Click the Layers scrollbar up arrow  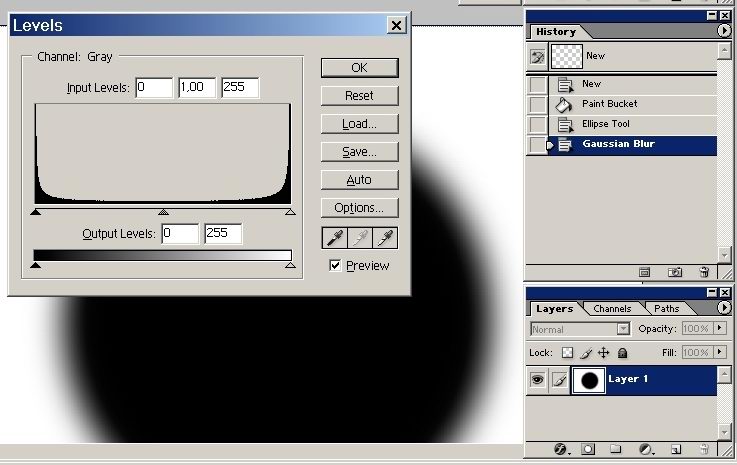pyautogui.click(x=724, y=375)
